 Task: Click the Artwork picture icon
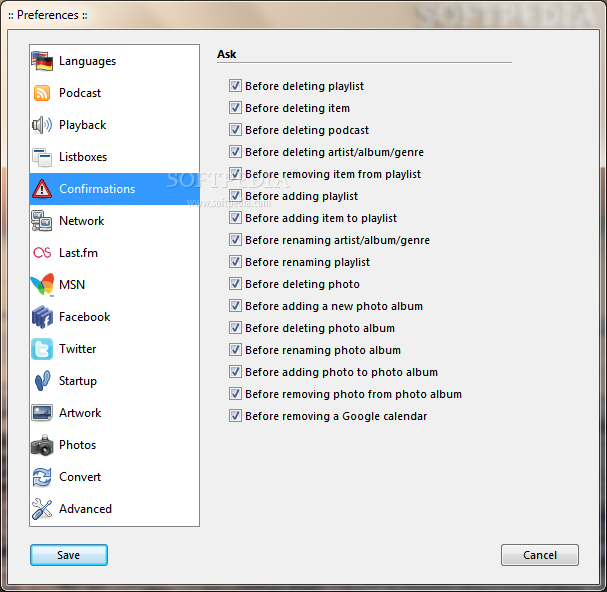(42, 413)
